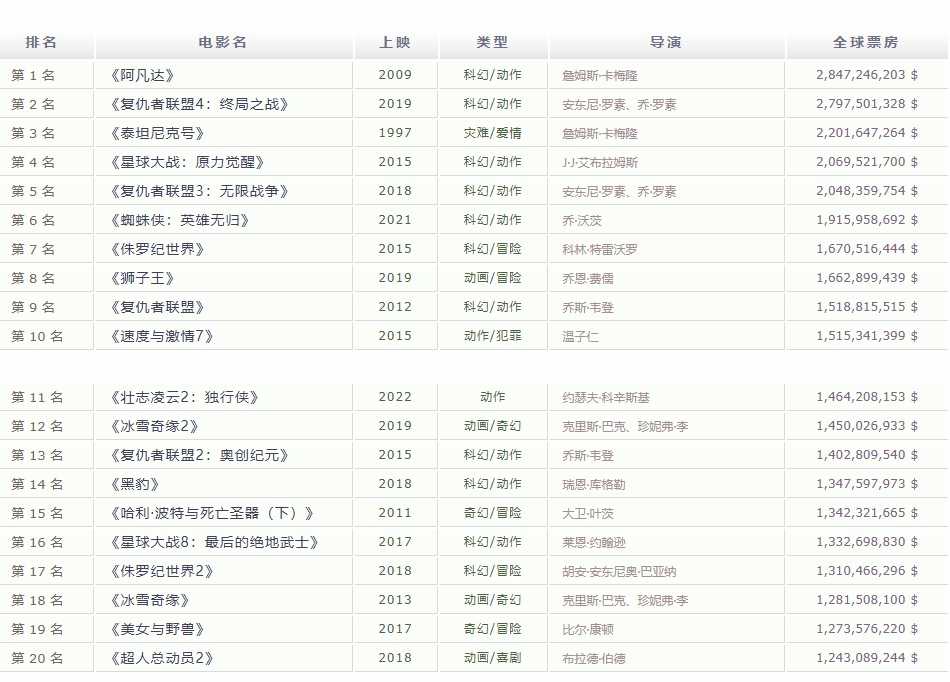Screen dimensions: 950x682
Task: Click director name 瑞恩·库格勒
Action: tap(594, 485)
